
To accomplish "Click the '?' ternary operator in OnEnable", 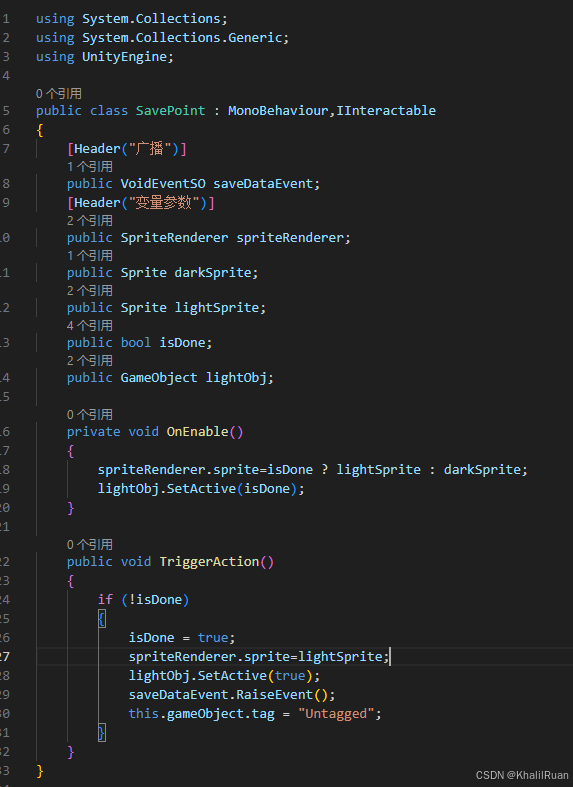I will tap(325, 470).
